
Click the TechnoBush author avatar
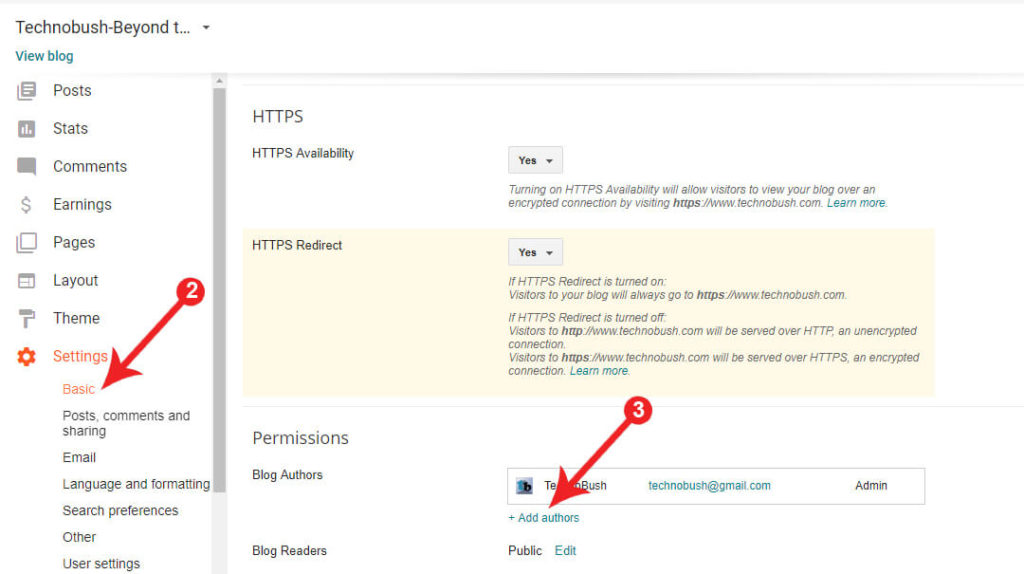pyautogui.click(x=524, y=486)
